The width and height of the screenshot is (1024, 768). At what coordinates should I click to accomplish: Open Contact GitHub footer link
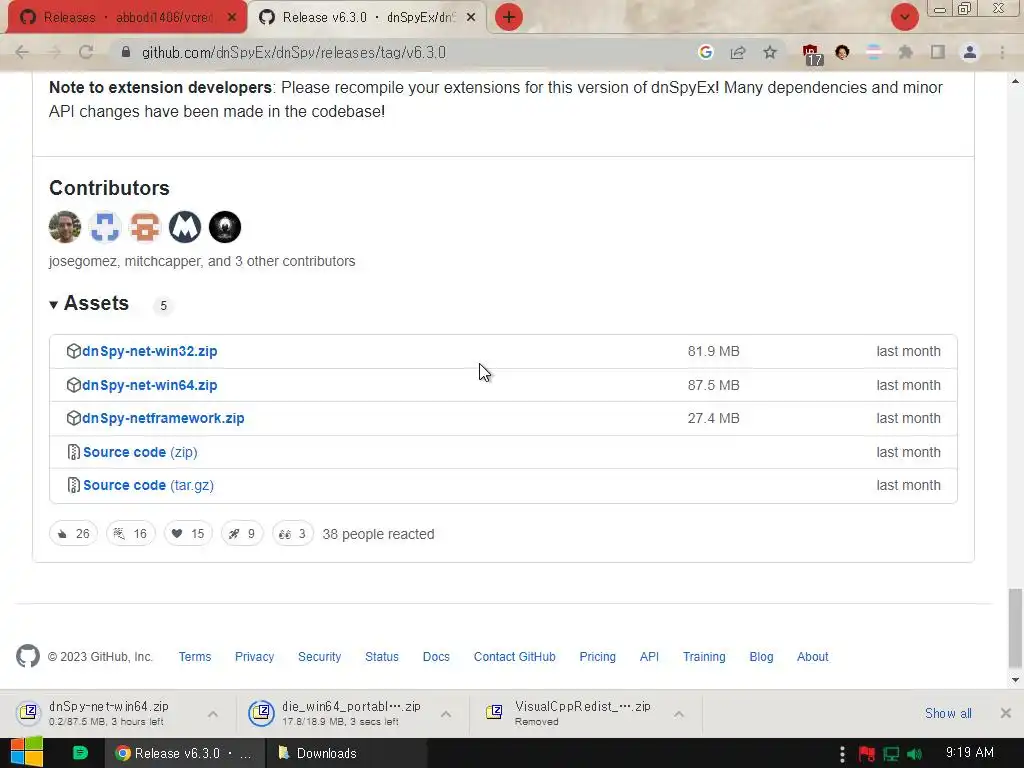[x=514, y=656]
